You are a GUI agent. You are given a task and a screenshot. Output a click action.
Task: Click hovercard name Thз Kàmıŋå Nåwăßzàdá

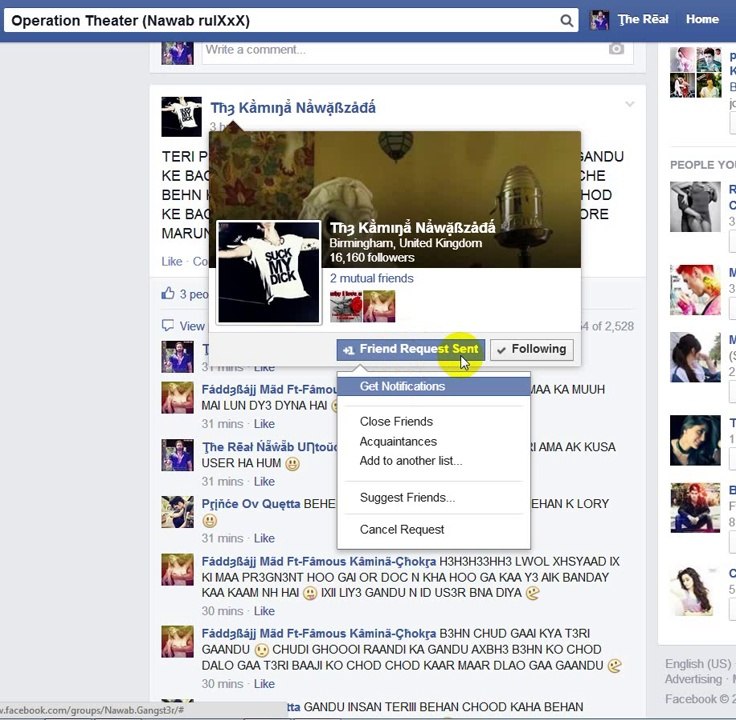[x=412, y=228]
